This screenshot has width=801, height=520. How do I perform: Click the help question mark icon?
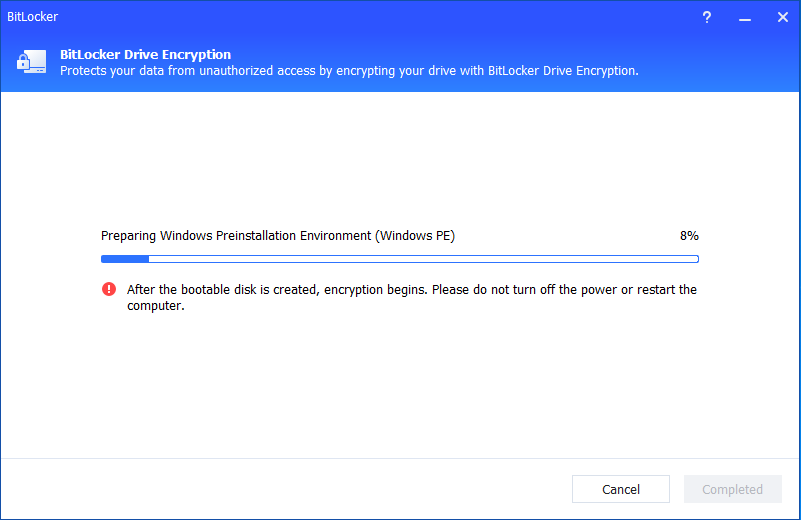pyautogui.click(x=707, y=18)
